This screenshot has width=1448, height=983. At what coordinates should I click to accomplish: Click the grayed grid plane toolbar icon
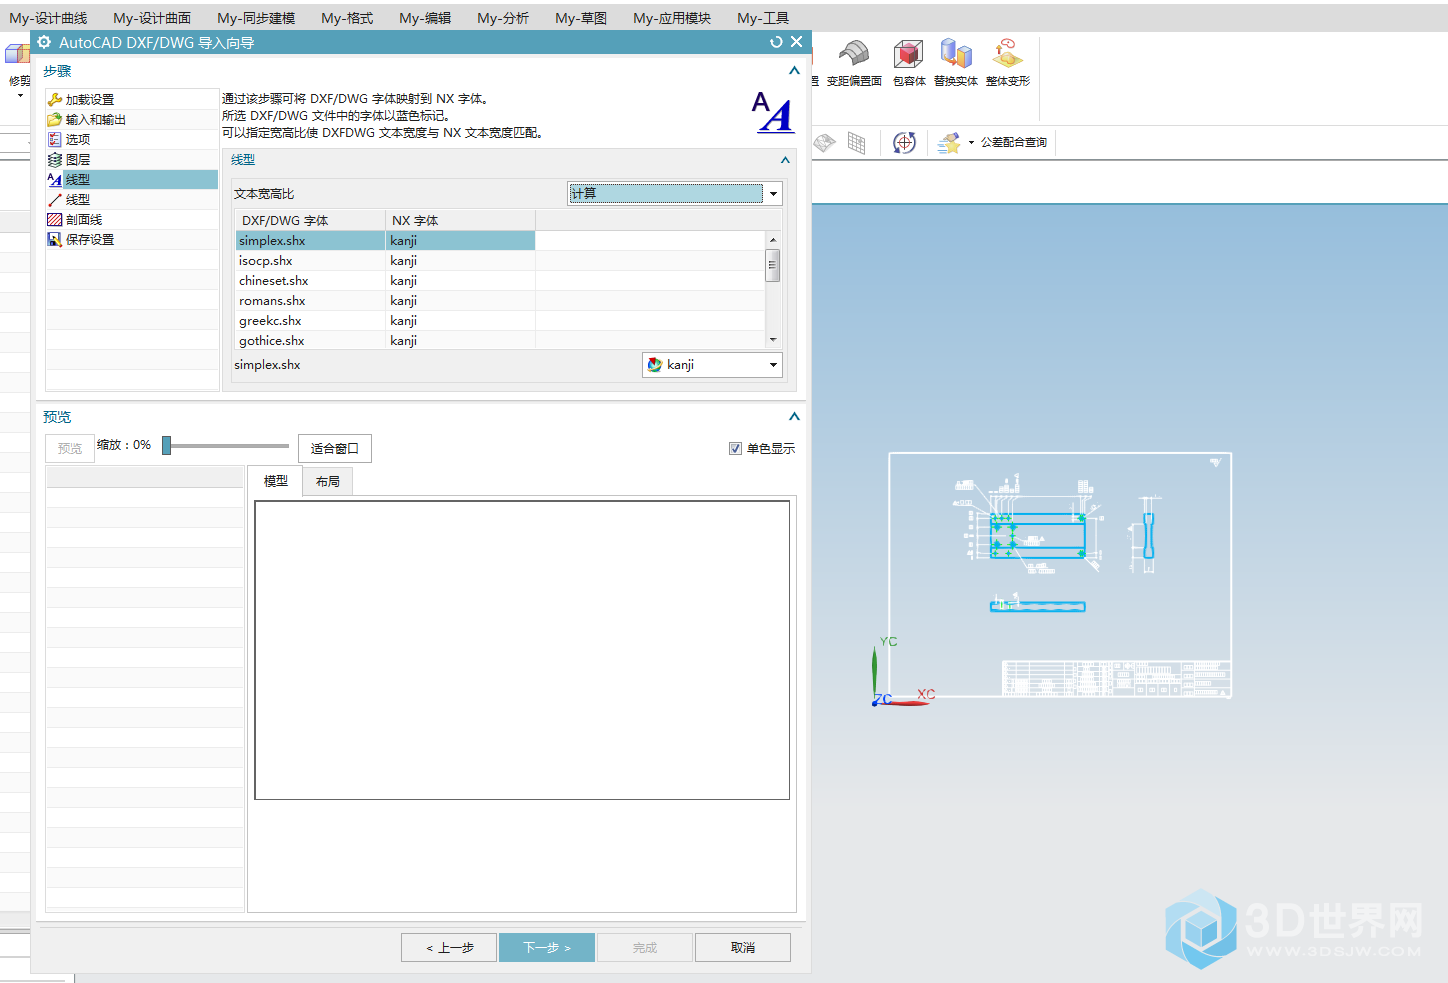(x=857, y=142)
